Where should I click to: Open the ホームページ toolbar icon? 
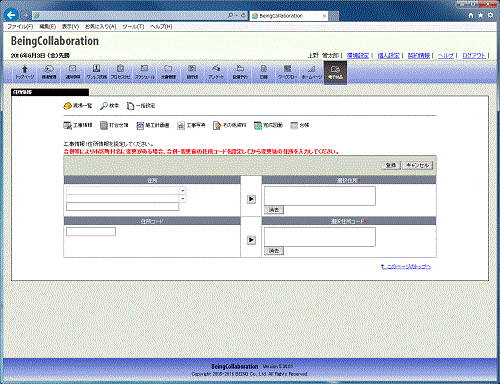[311, 72]
